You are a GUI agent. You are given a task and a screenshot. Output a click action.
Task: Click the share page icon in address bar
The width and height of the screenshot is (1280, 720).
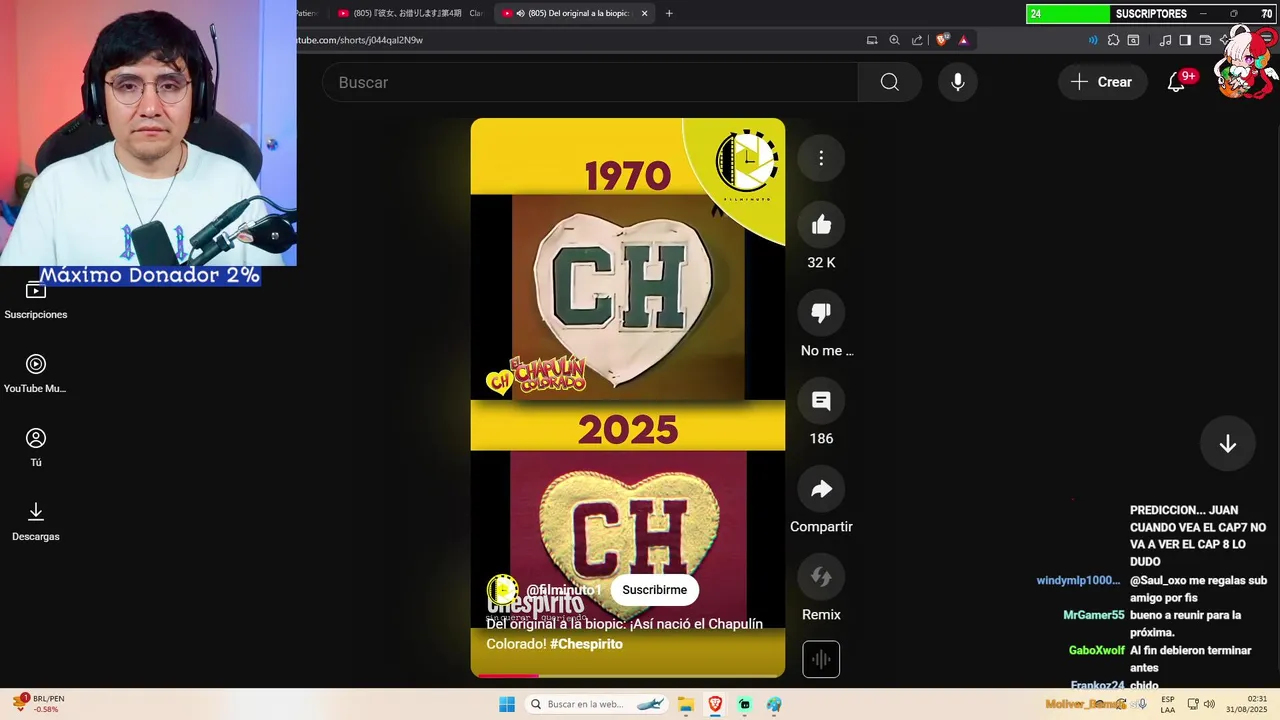coord(917,40)
